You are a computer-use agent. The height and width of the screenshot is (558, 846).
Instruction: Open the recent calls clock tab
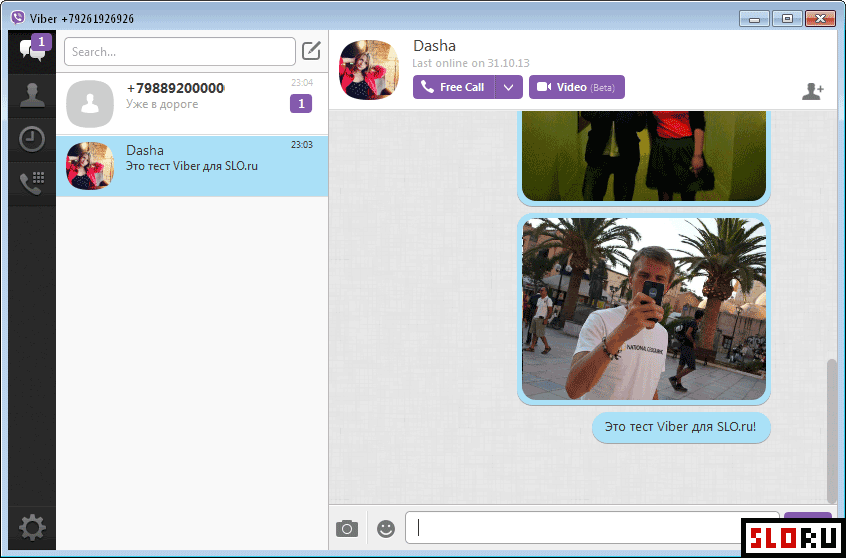pos(32,140)
